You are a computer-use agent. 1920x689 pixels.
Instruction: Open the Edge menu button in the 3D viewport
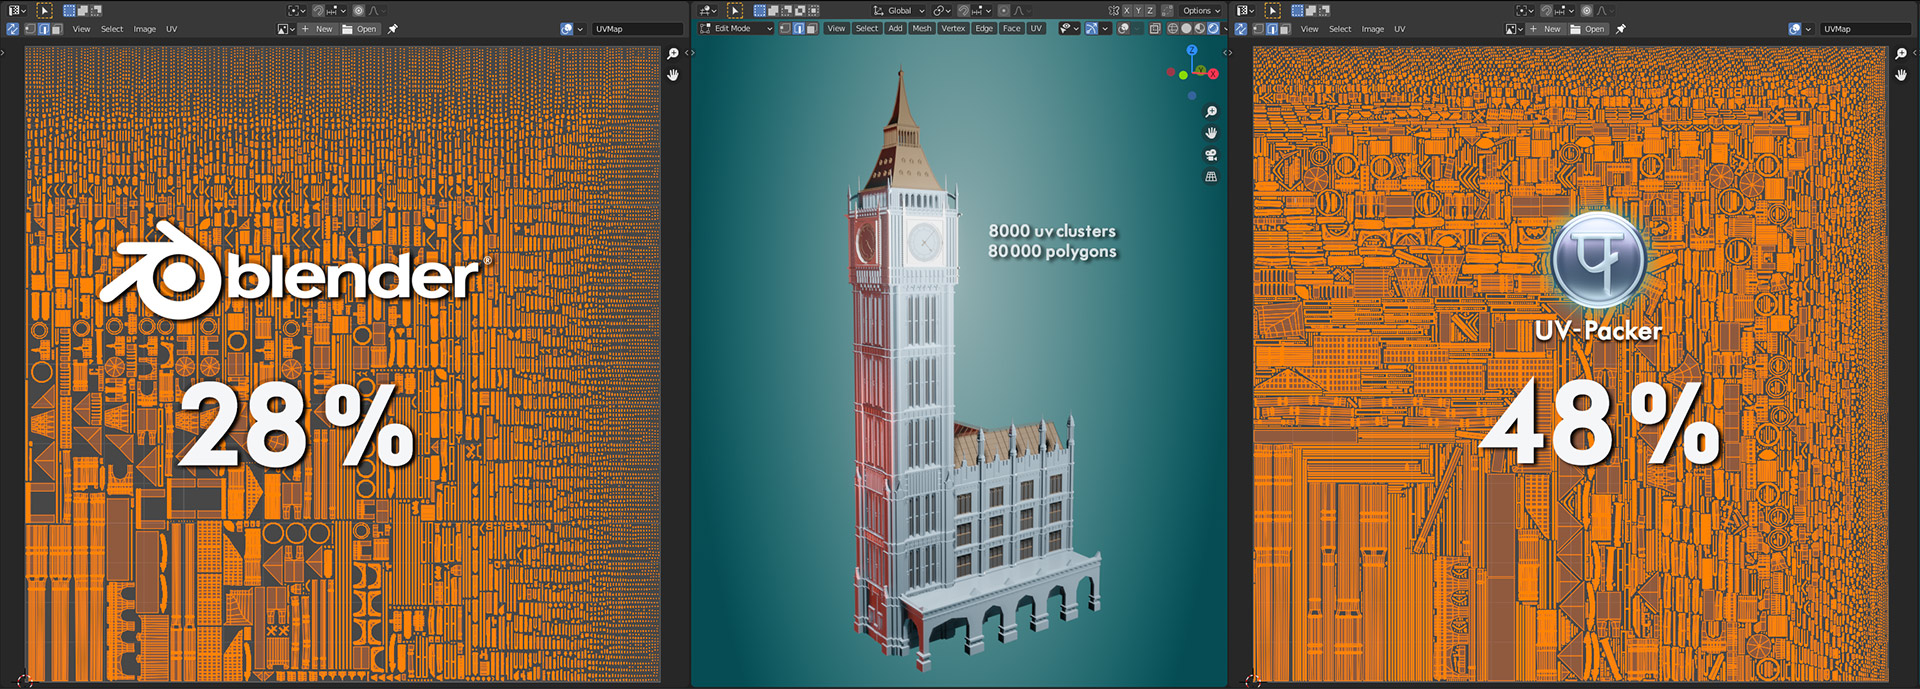coord(984,29)
